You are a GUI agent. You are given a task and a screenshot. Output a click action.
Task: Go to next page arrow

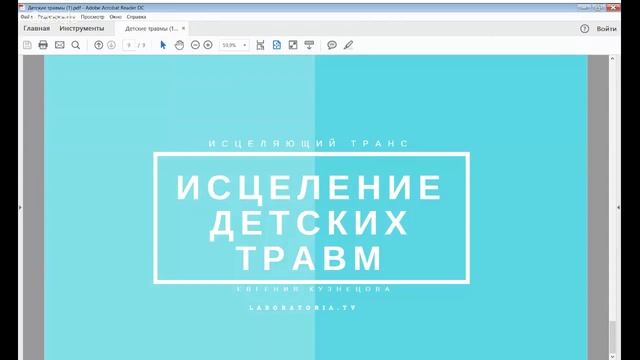[111, 45]
